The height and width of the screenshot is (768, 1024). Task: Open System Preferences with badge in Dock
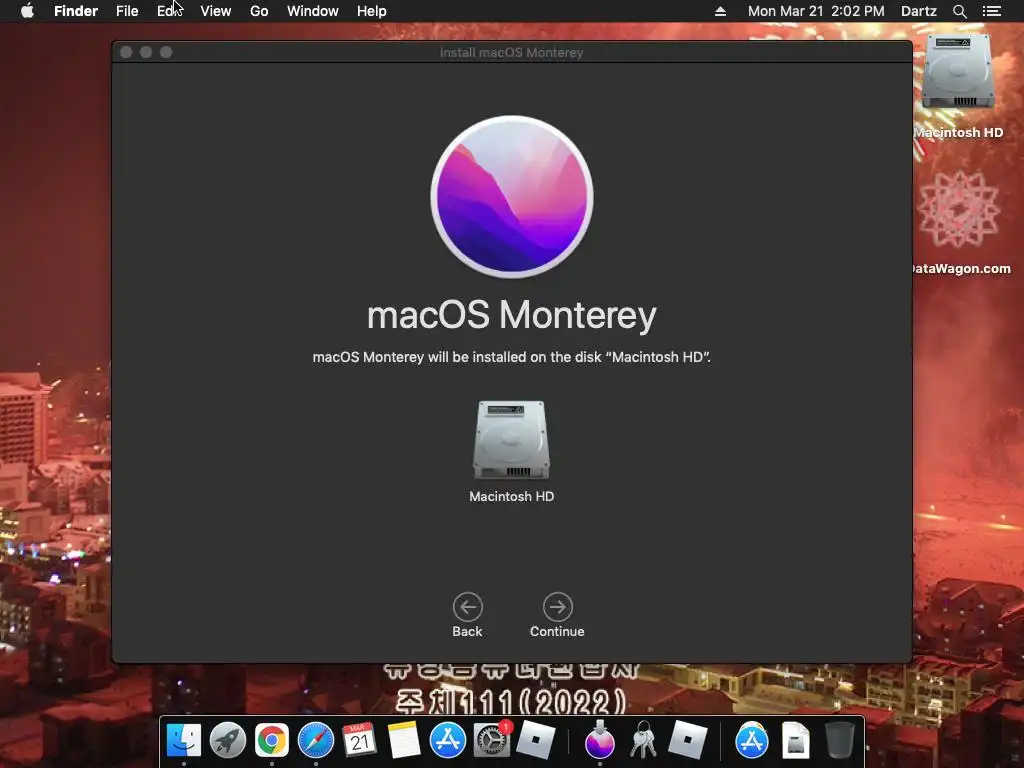coord(491,740)
